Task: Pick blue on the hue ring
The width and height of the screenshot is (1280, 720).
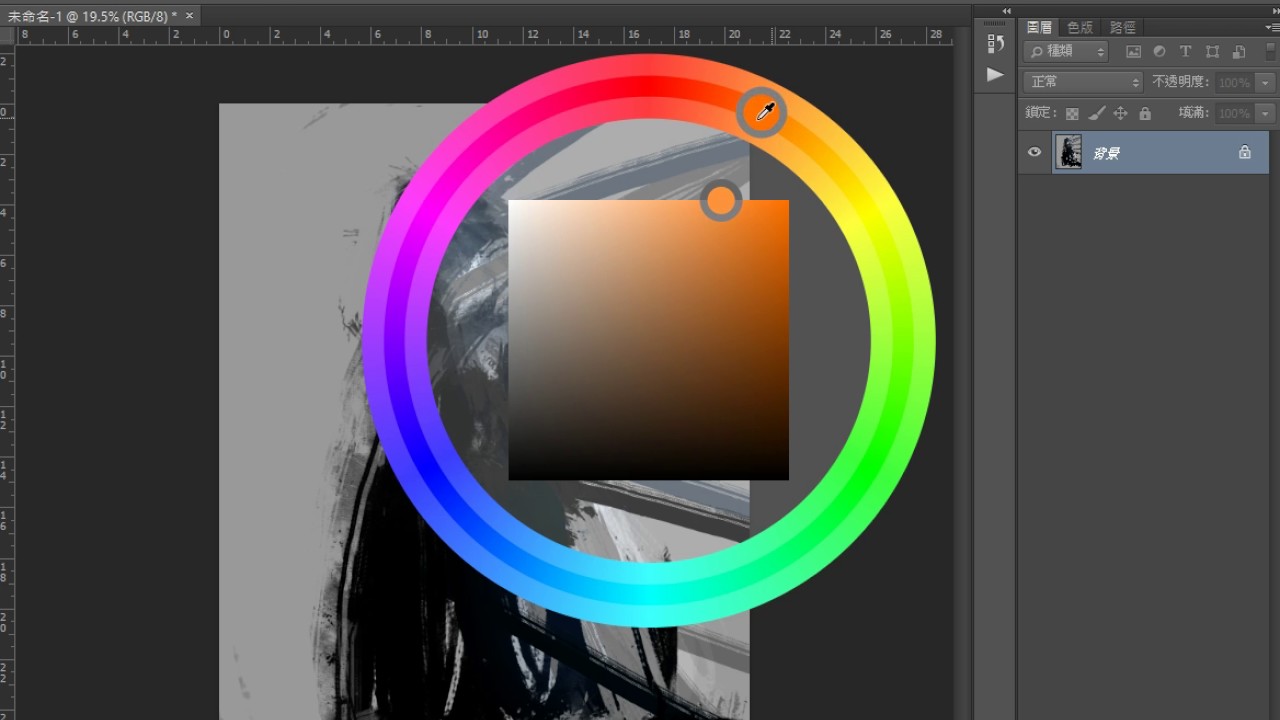Action: point(430,468)
